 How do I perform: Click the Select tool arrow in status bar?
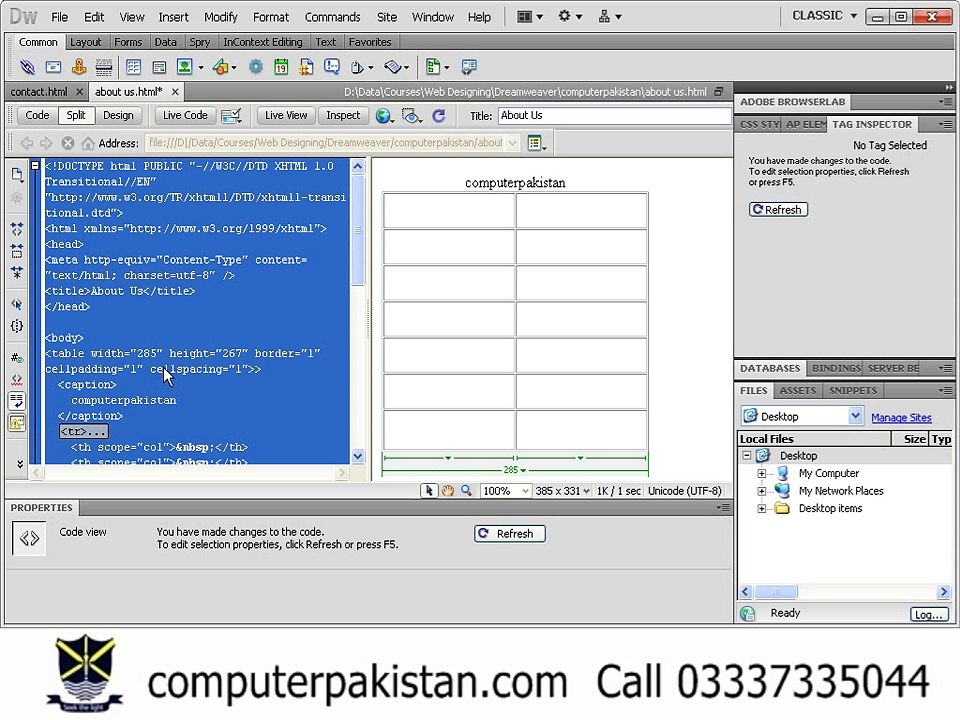[429, 491]
